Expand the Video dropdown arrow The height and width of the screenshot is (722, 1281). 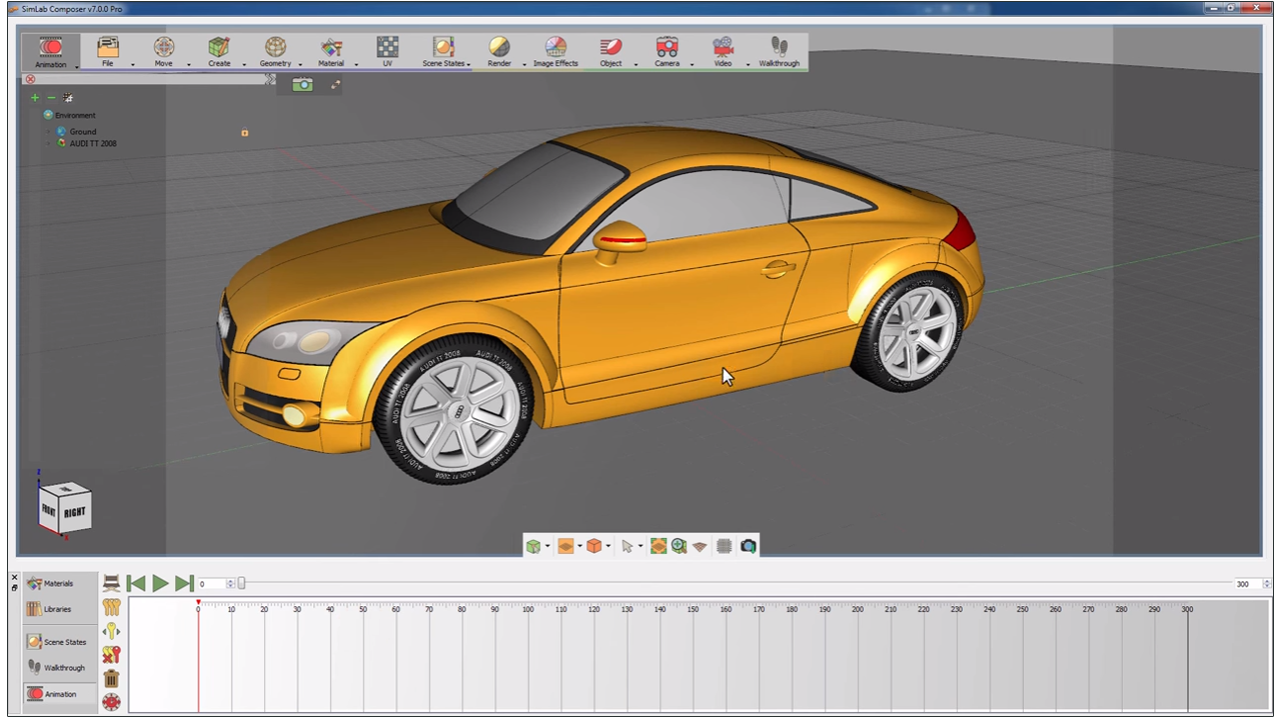click(748, 65)
